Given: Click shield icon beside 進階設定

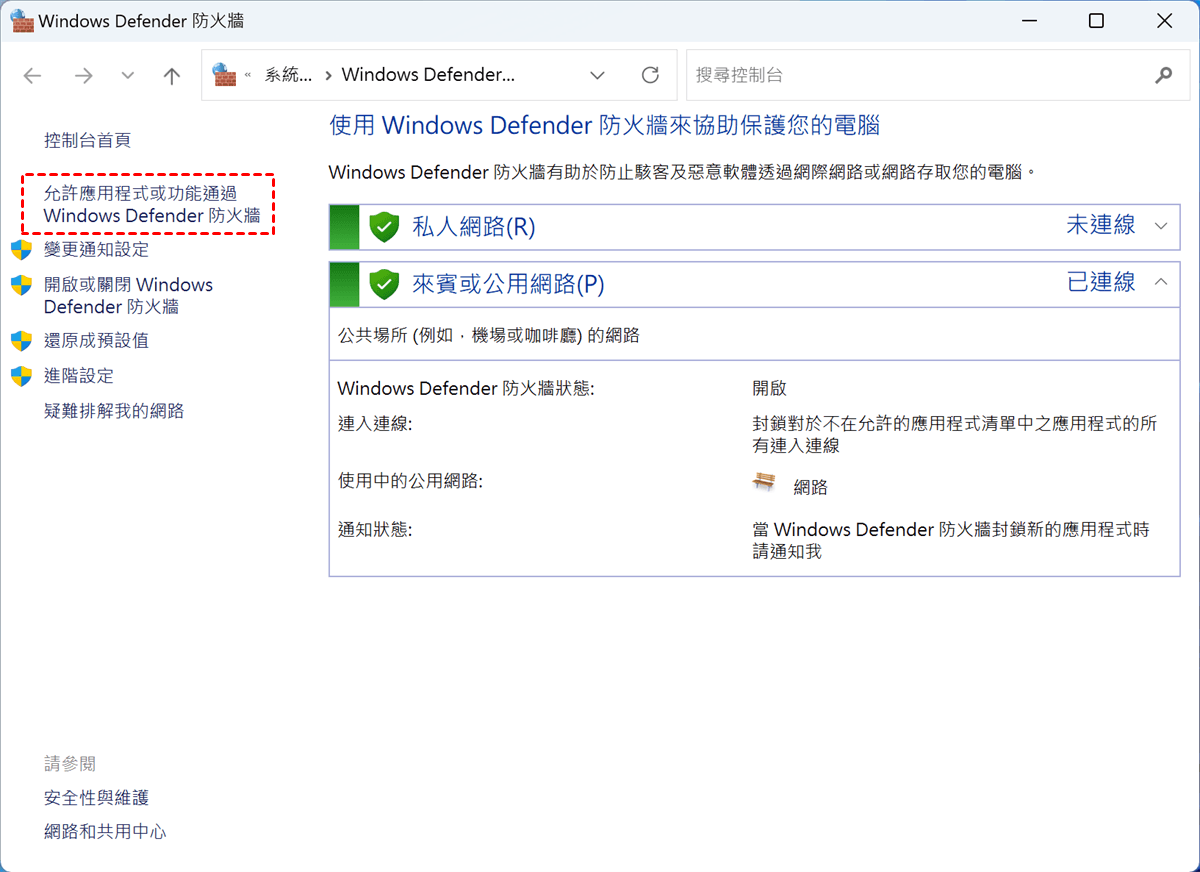Looking at the screenshot, I should [21, 376].
